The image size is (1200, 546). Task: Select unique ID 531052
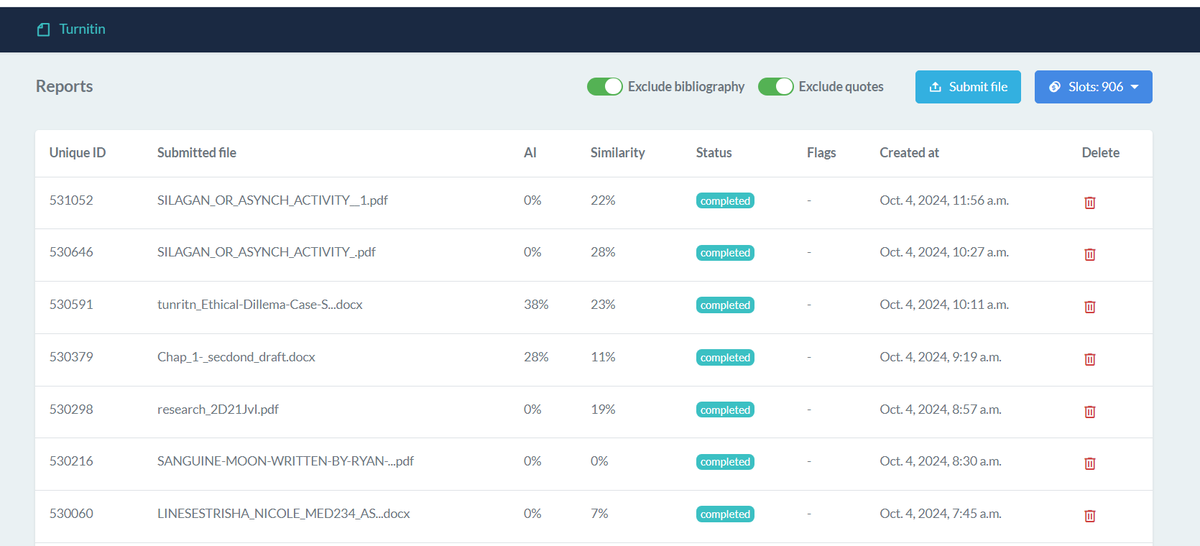71,200
